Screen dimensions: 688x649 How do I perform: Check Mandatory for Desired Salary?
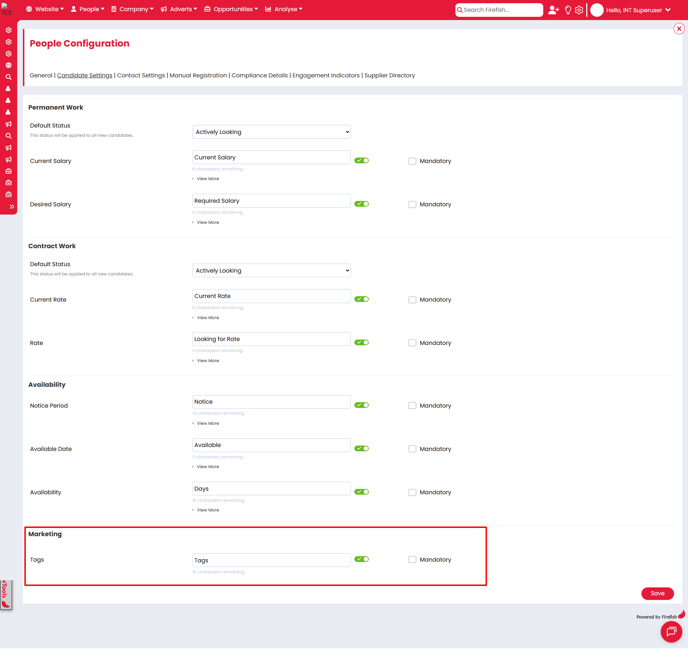[412, 204]
